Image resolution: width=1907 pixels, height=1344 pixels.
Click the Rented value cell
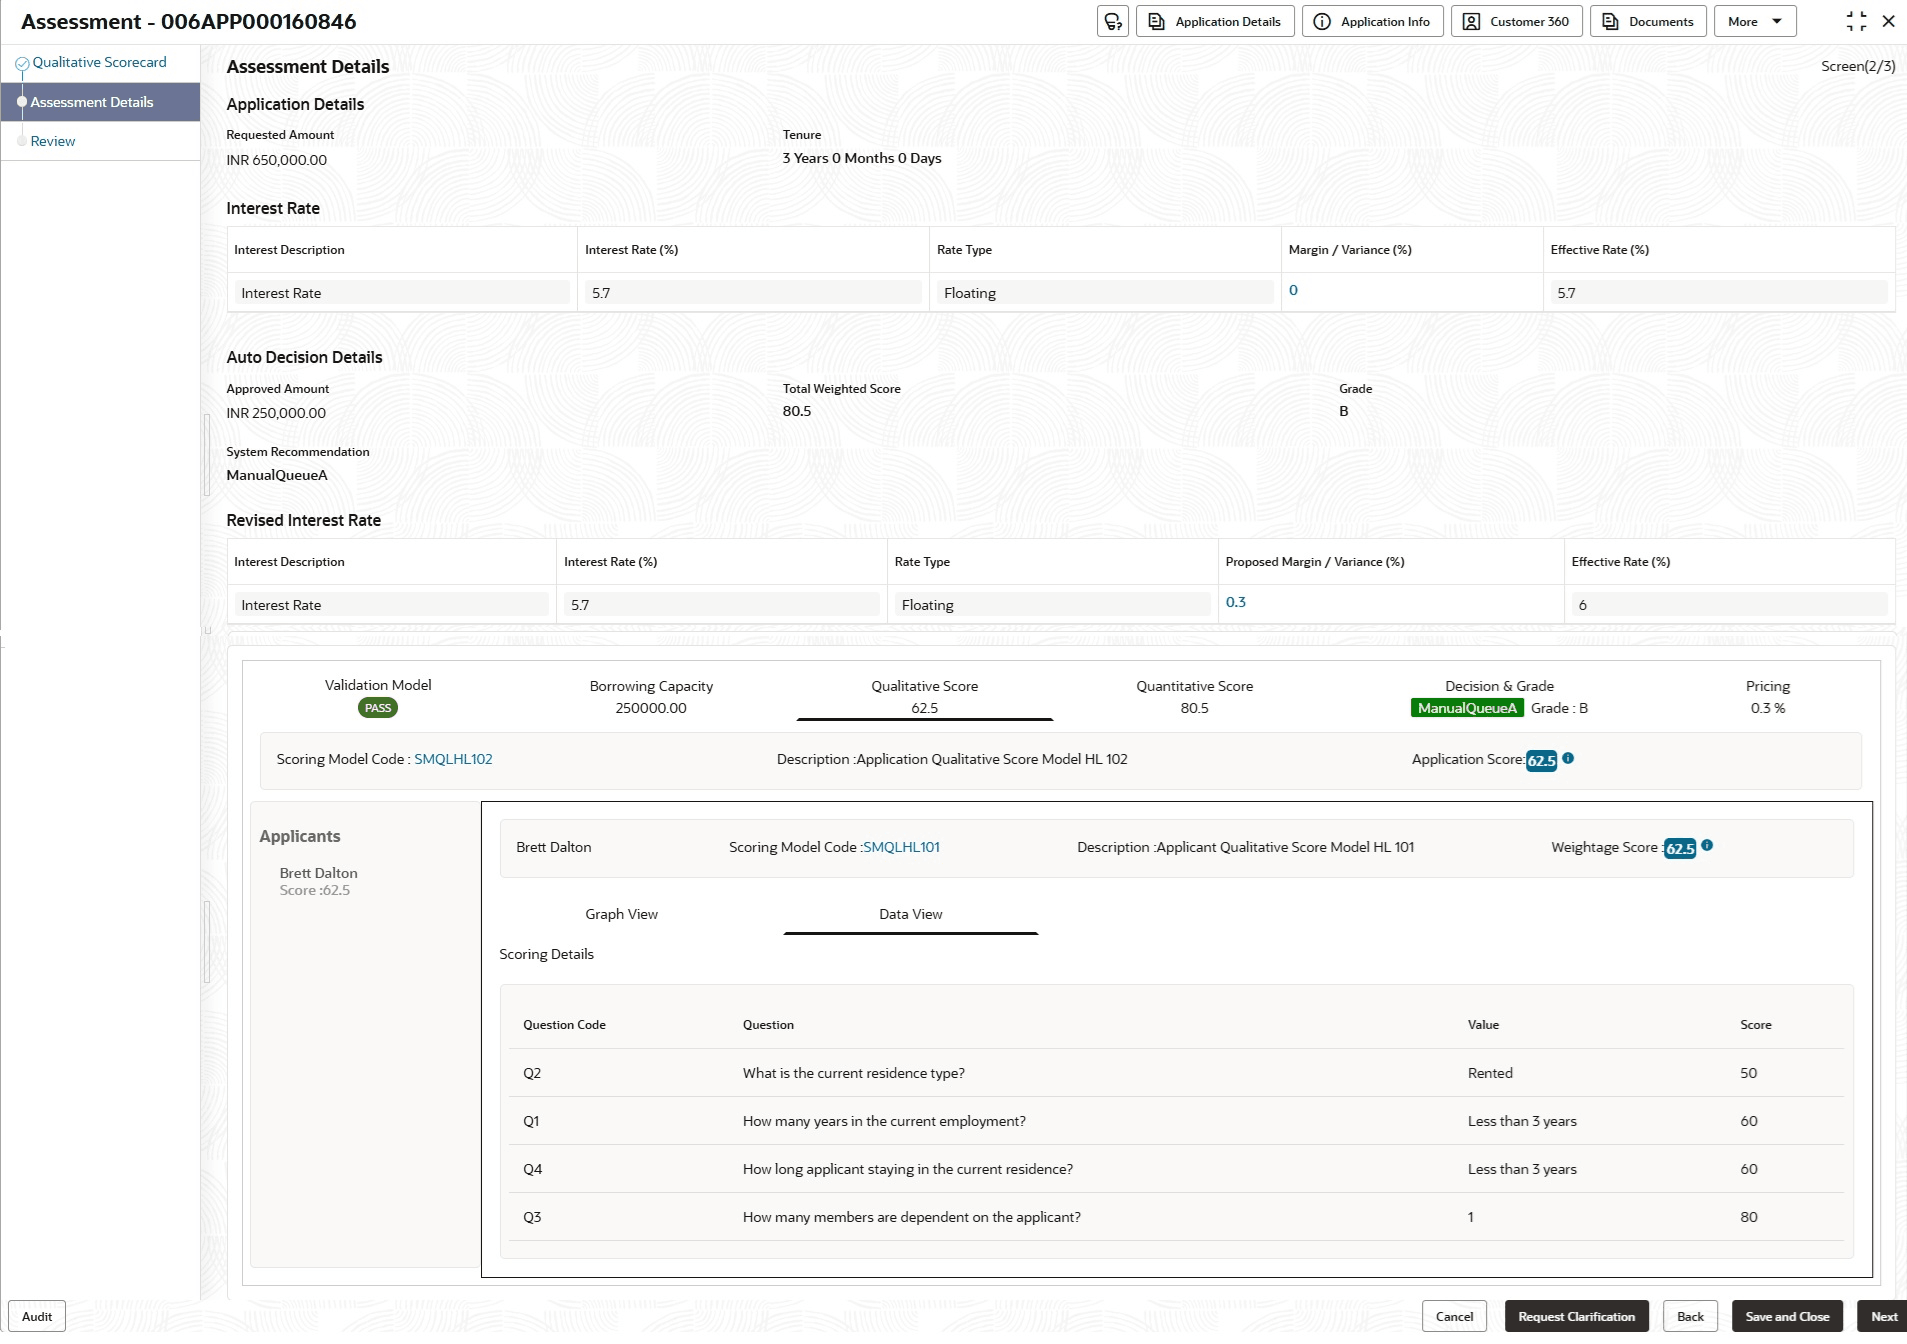pyautogui.click(x=1490, y=1073)
